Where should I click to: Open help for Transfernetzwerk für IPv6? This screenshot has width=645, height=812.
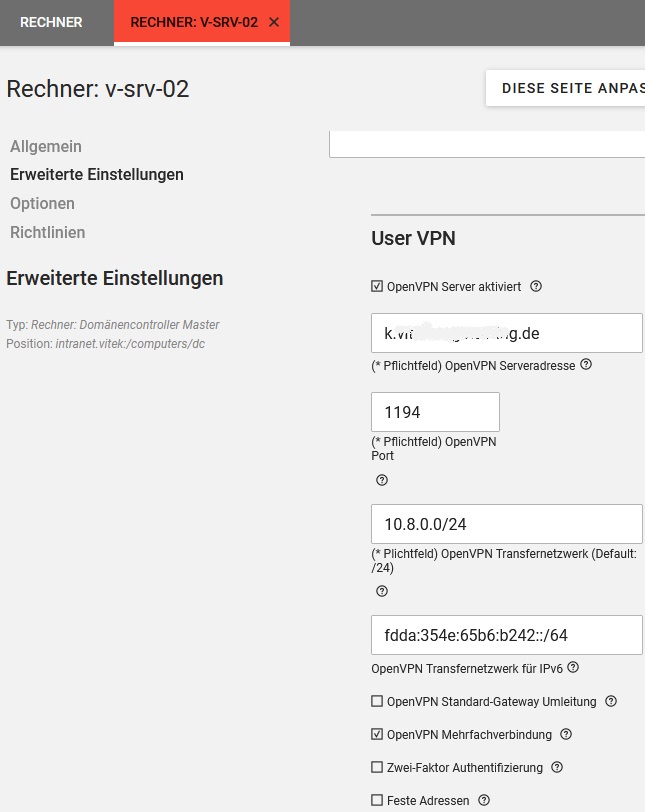(573, 668)
